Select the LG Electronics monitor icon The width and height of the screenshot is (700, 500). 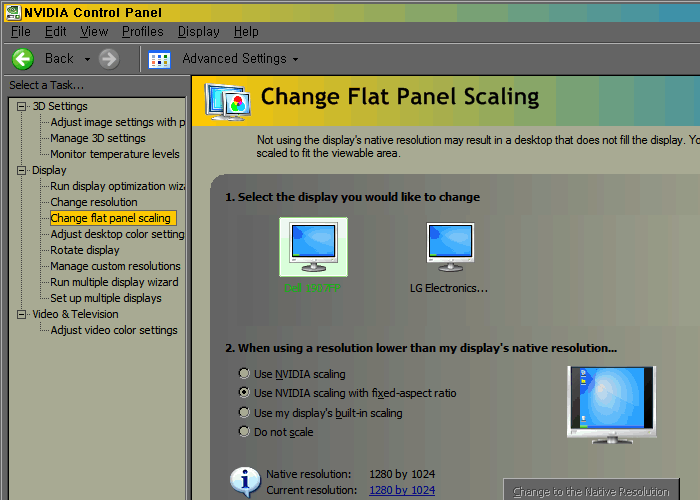(x=450, y=247)
